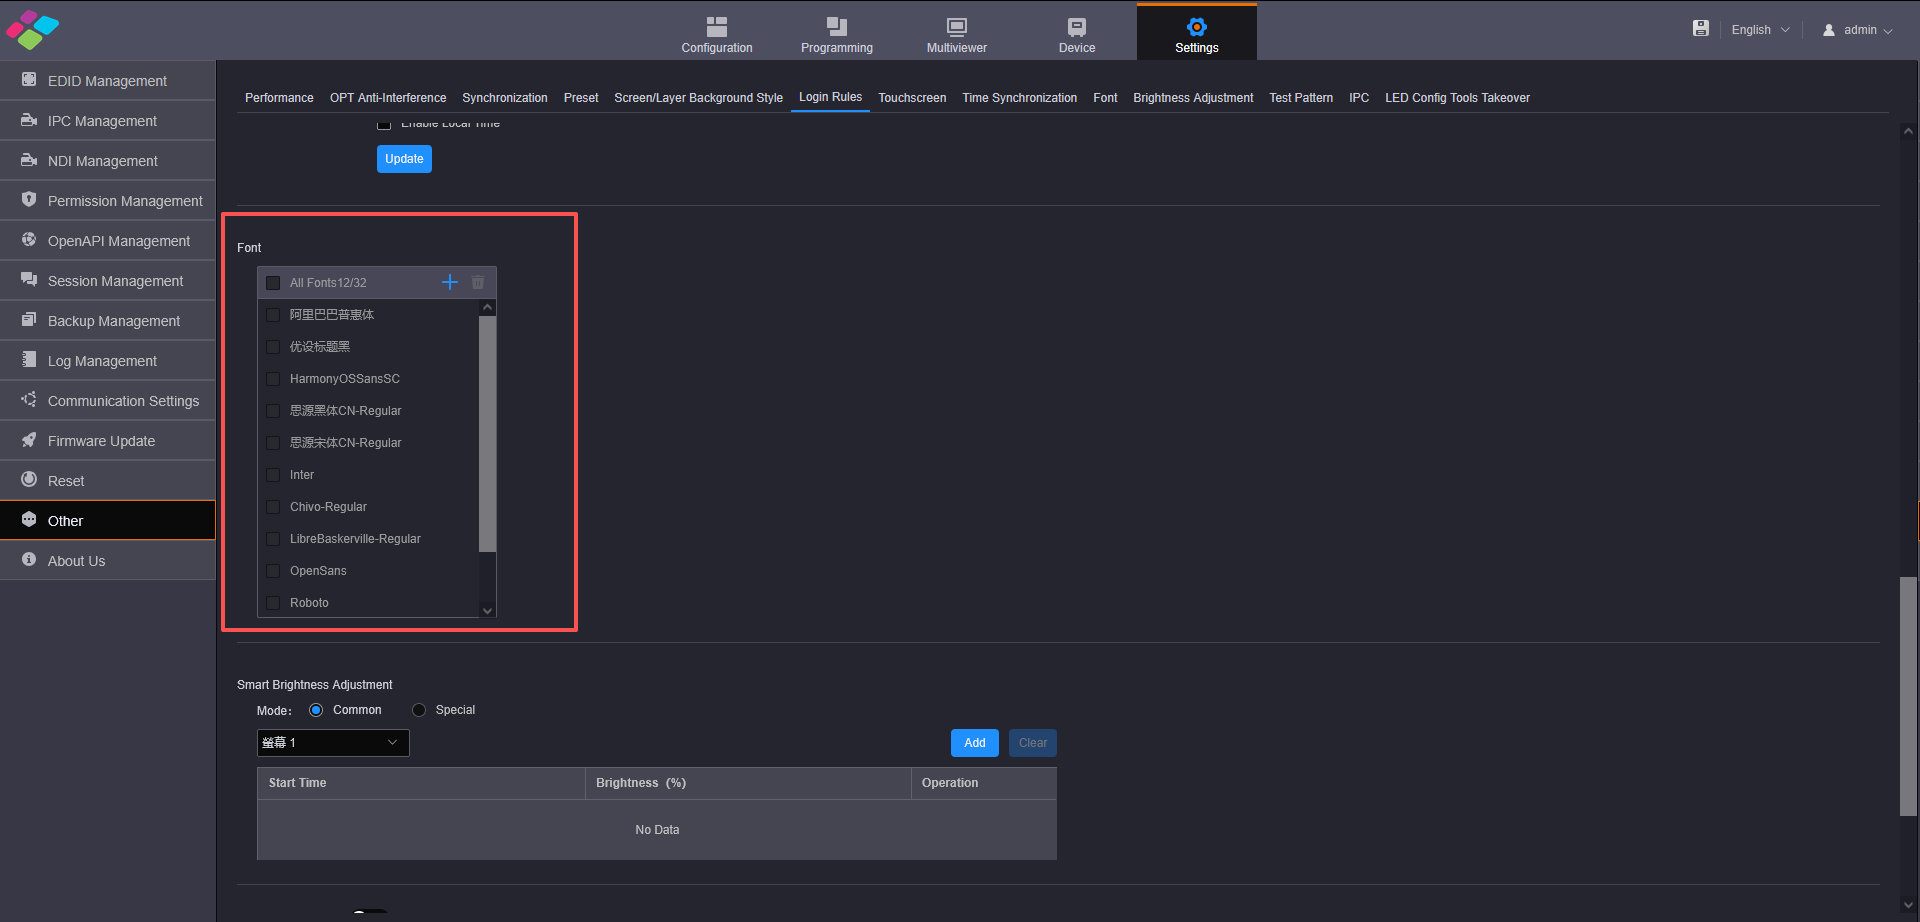
Task: Check the All Fonts checkbox
Action: coord(273,283)
